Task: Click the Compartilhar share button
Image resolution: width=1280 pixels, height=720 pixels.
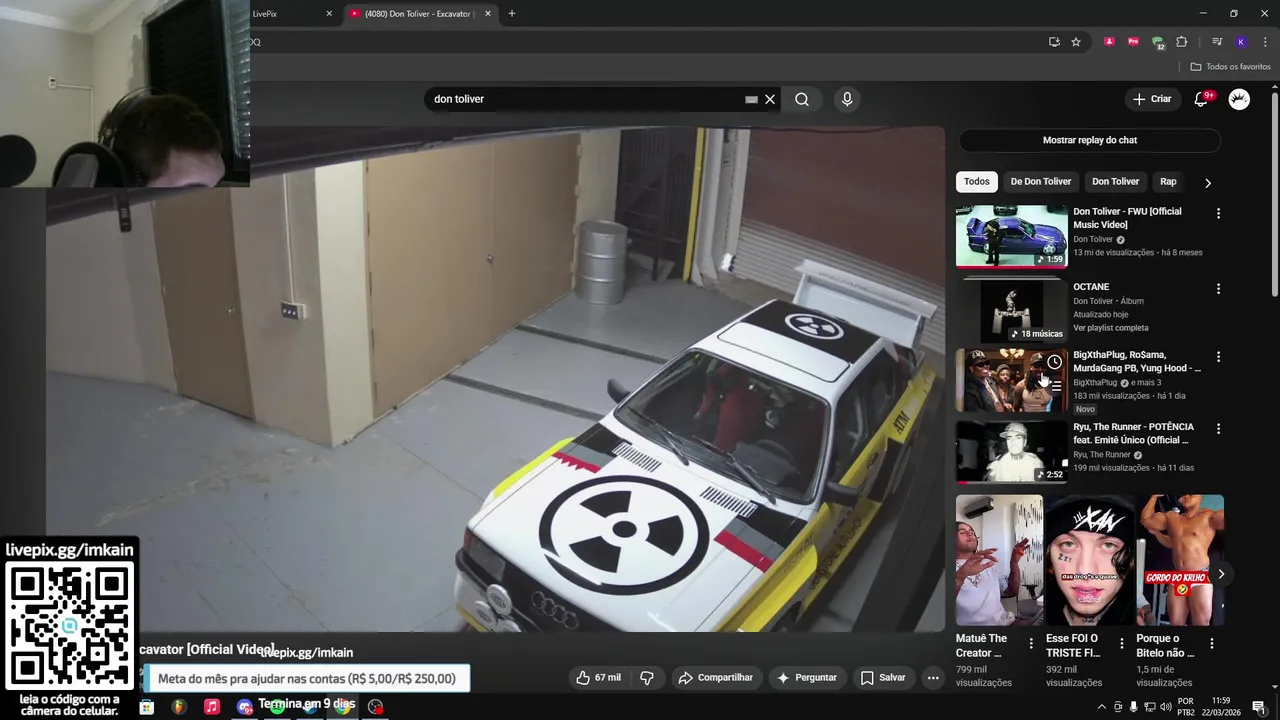Action: tap(715, 678)
